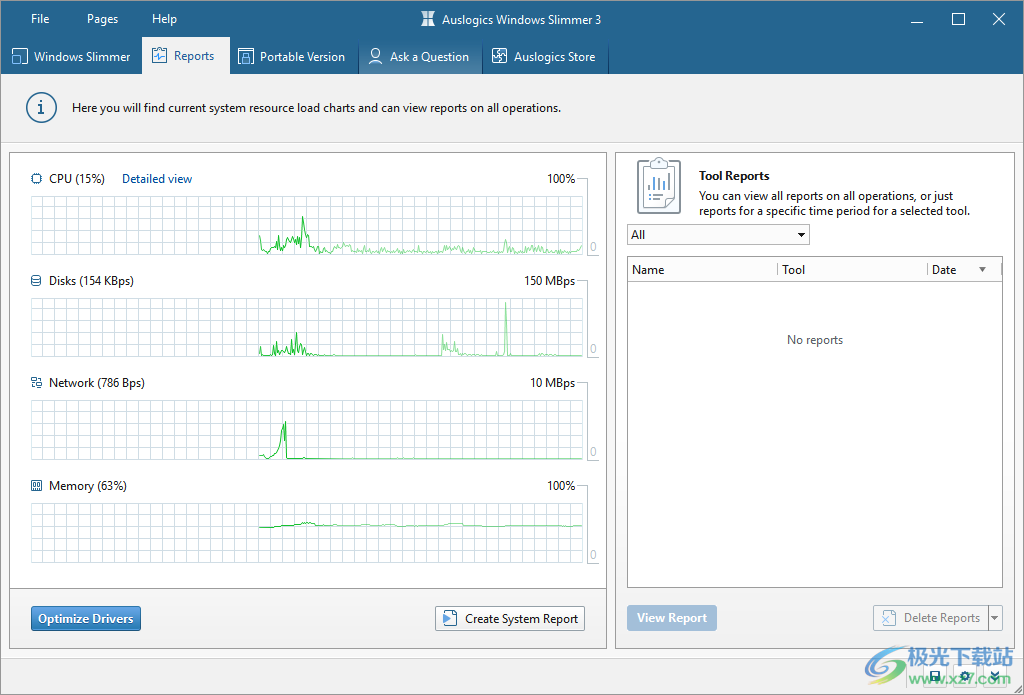The height and width of the screenshot is (695, 1024).
Task: Click the CPU chip icon
Action: pos(37,179)
